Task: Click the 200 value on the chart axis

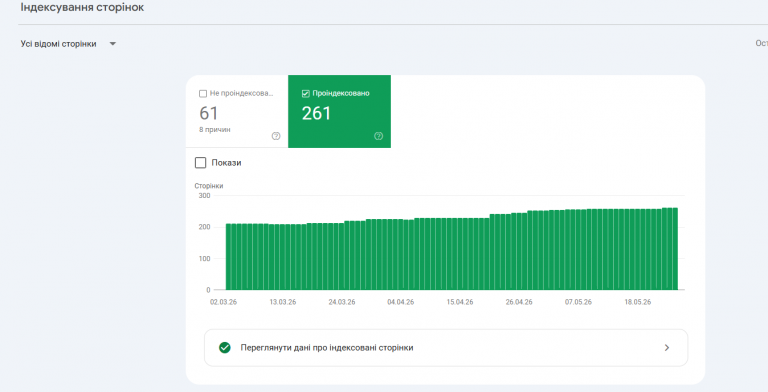Action: [x=204, y=227]
